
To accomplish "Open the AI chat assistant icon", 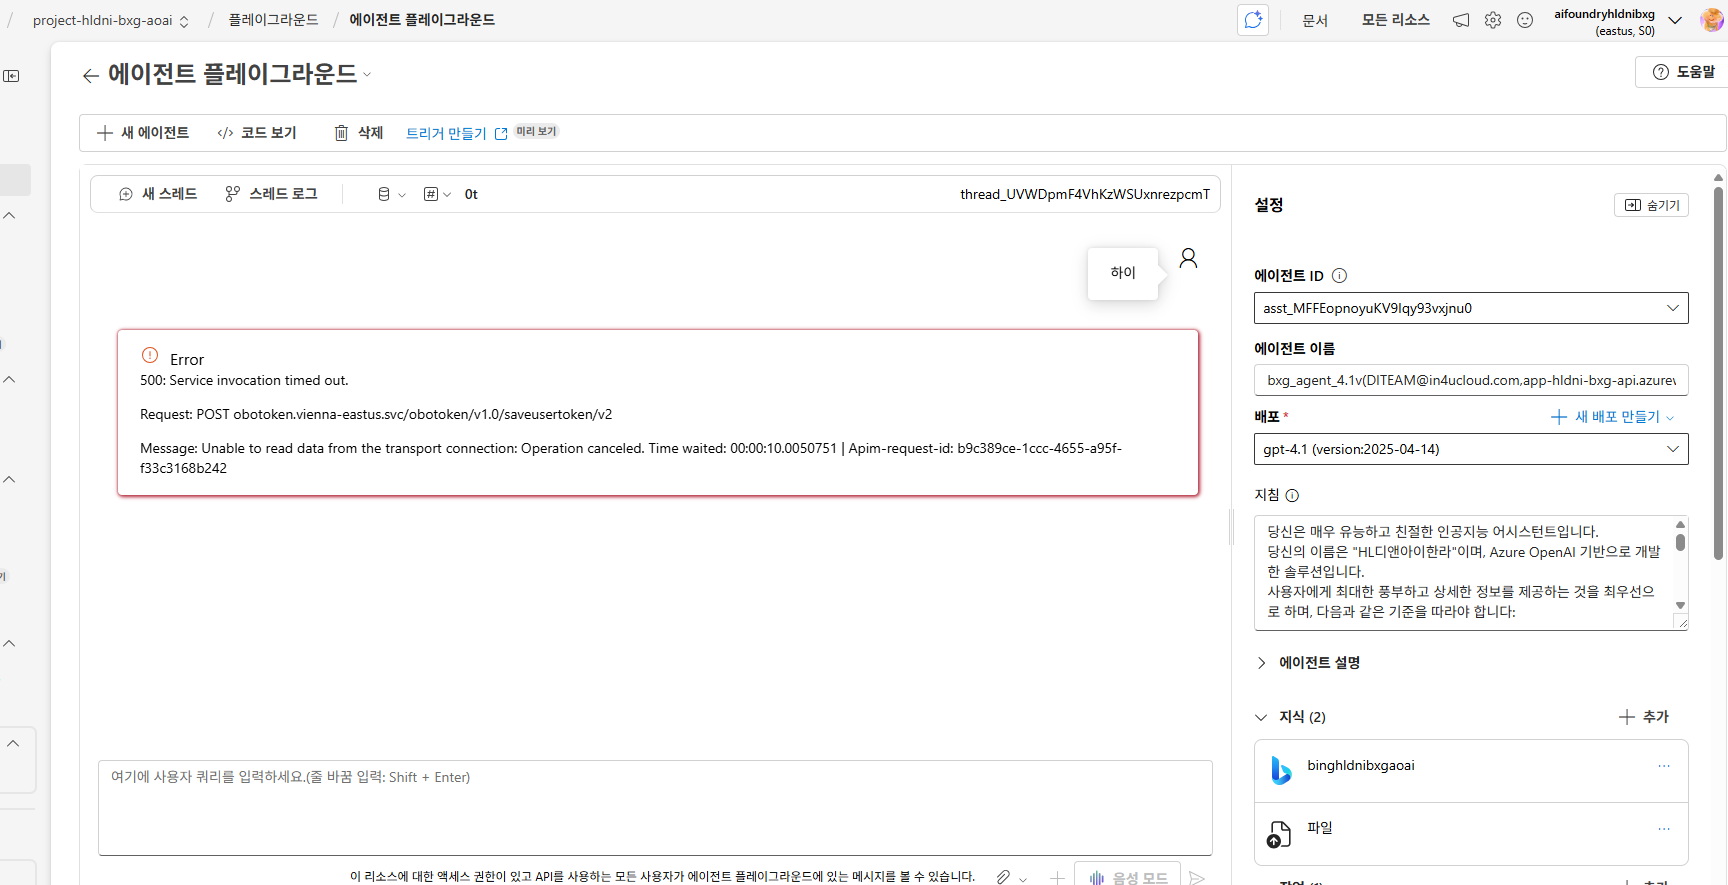I will point(1253,20).
